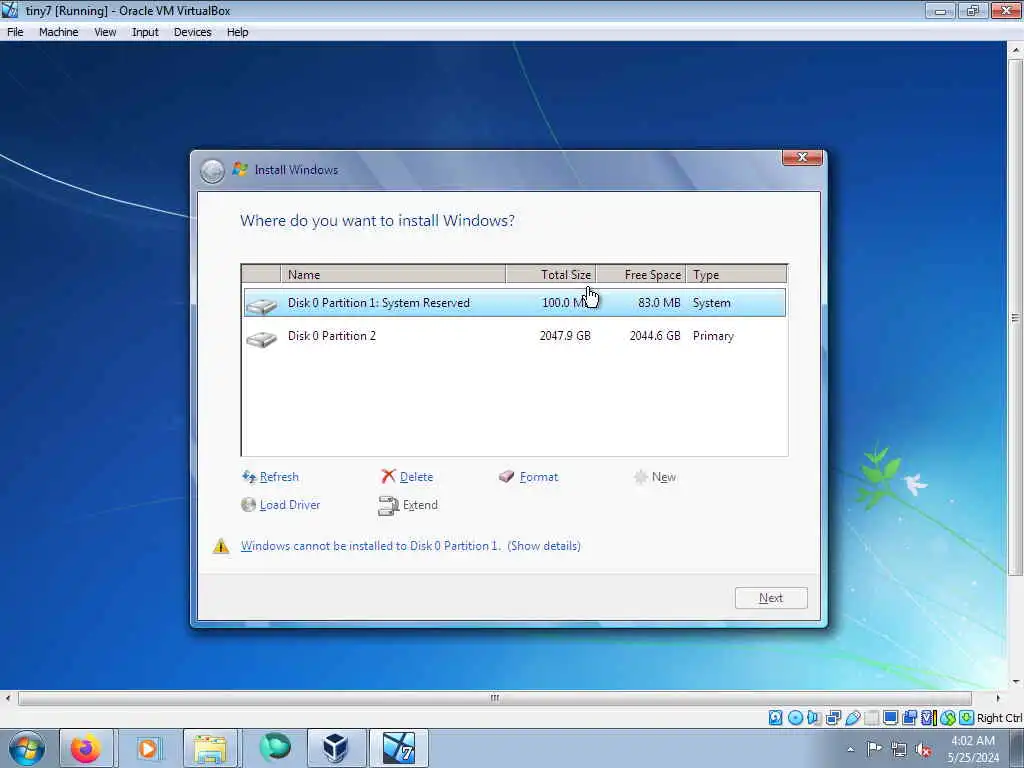Click Load Driver option
This screenshot has height=768, width=1024.
click(x=281, y=505)
